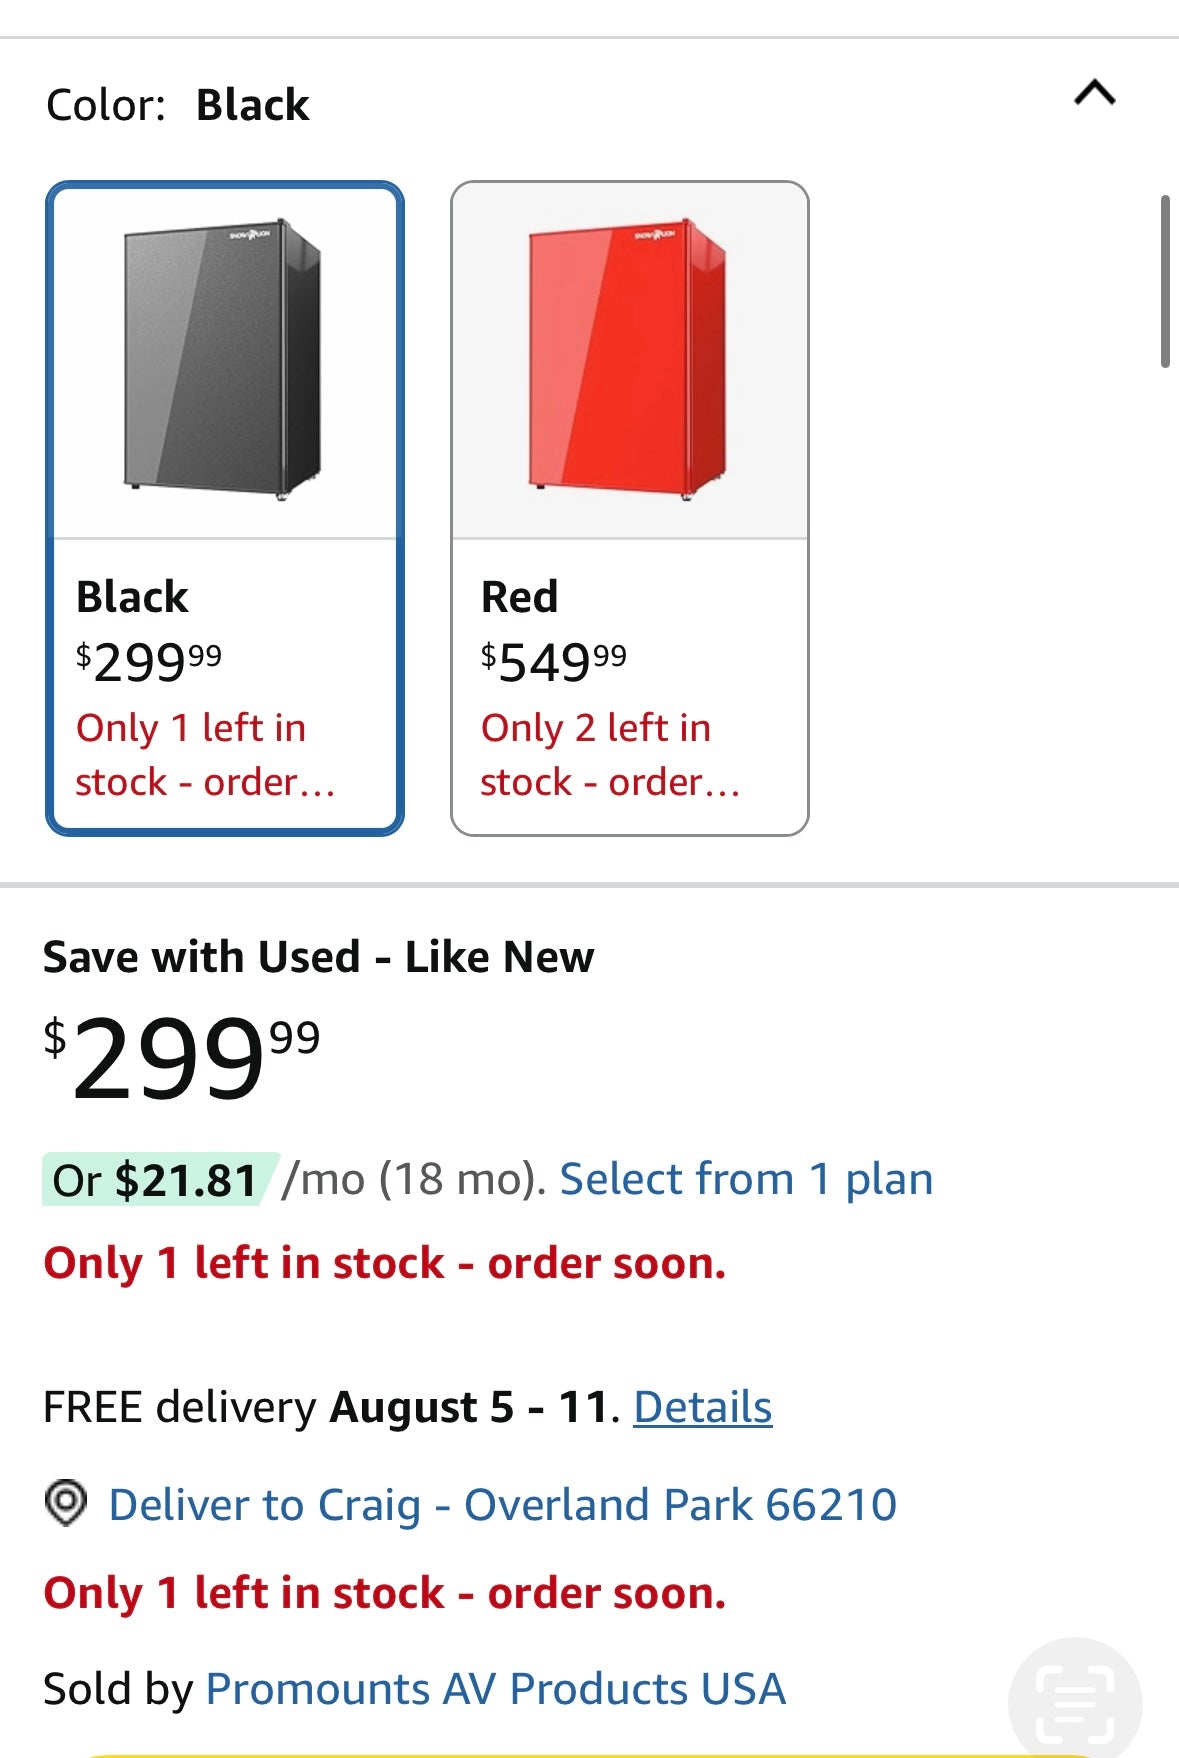Image resolution: width=1179 pixels, height=1758 pixels.
Task: Open the delivery 'Details' link
Action: coord(702,1407)
